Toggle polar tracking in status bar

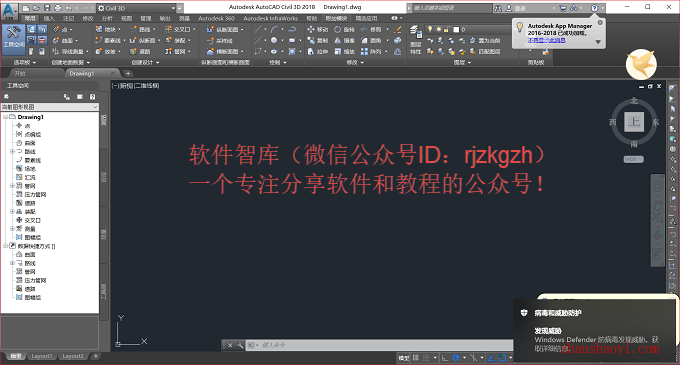(x=456, y=358)
